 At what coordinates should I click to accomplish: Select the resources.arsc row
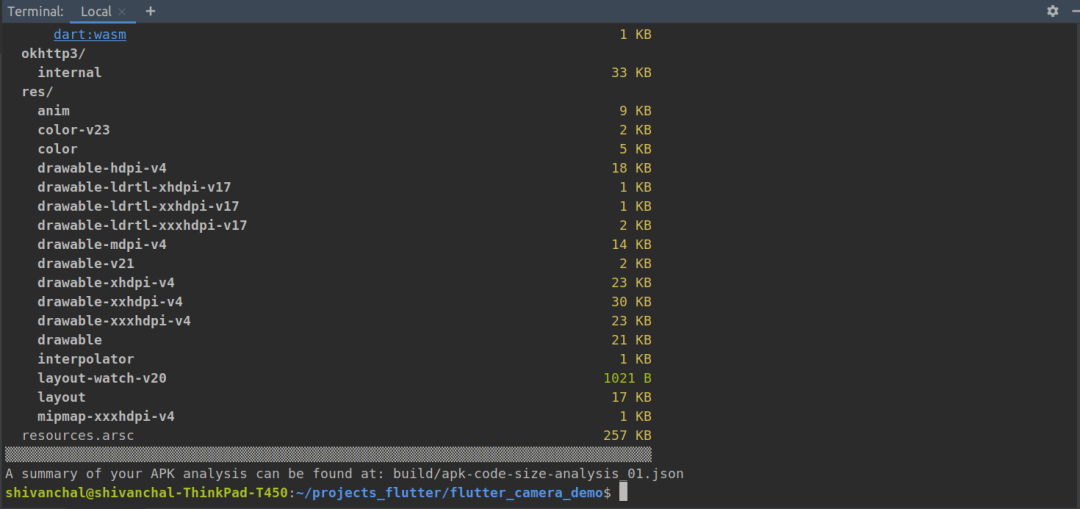(337, 436)
